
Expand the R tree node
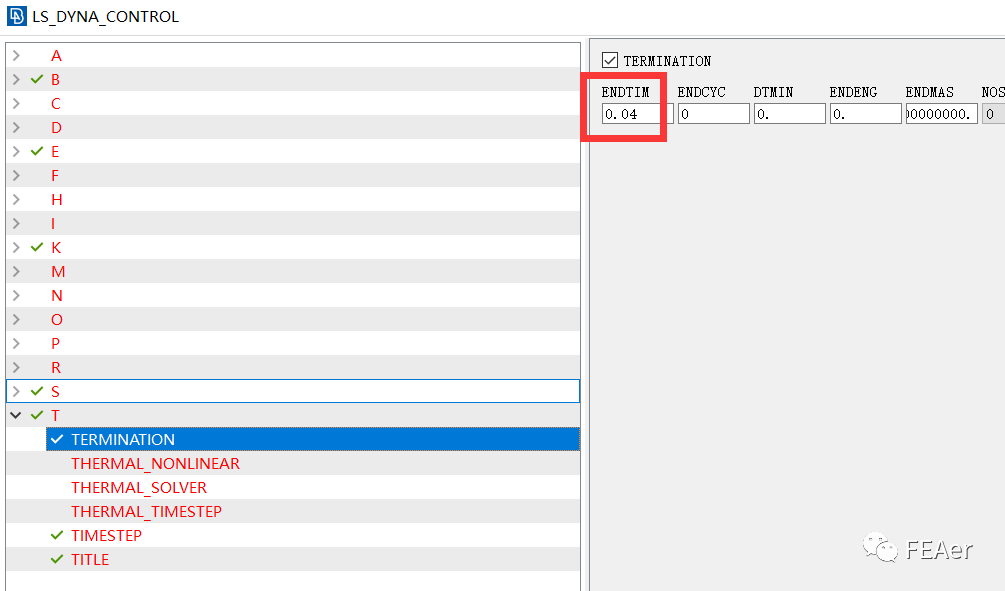17,367
